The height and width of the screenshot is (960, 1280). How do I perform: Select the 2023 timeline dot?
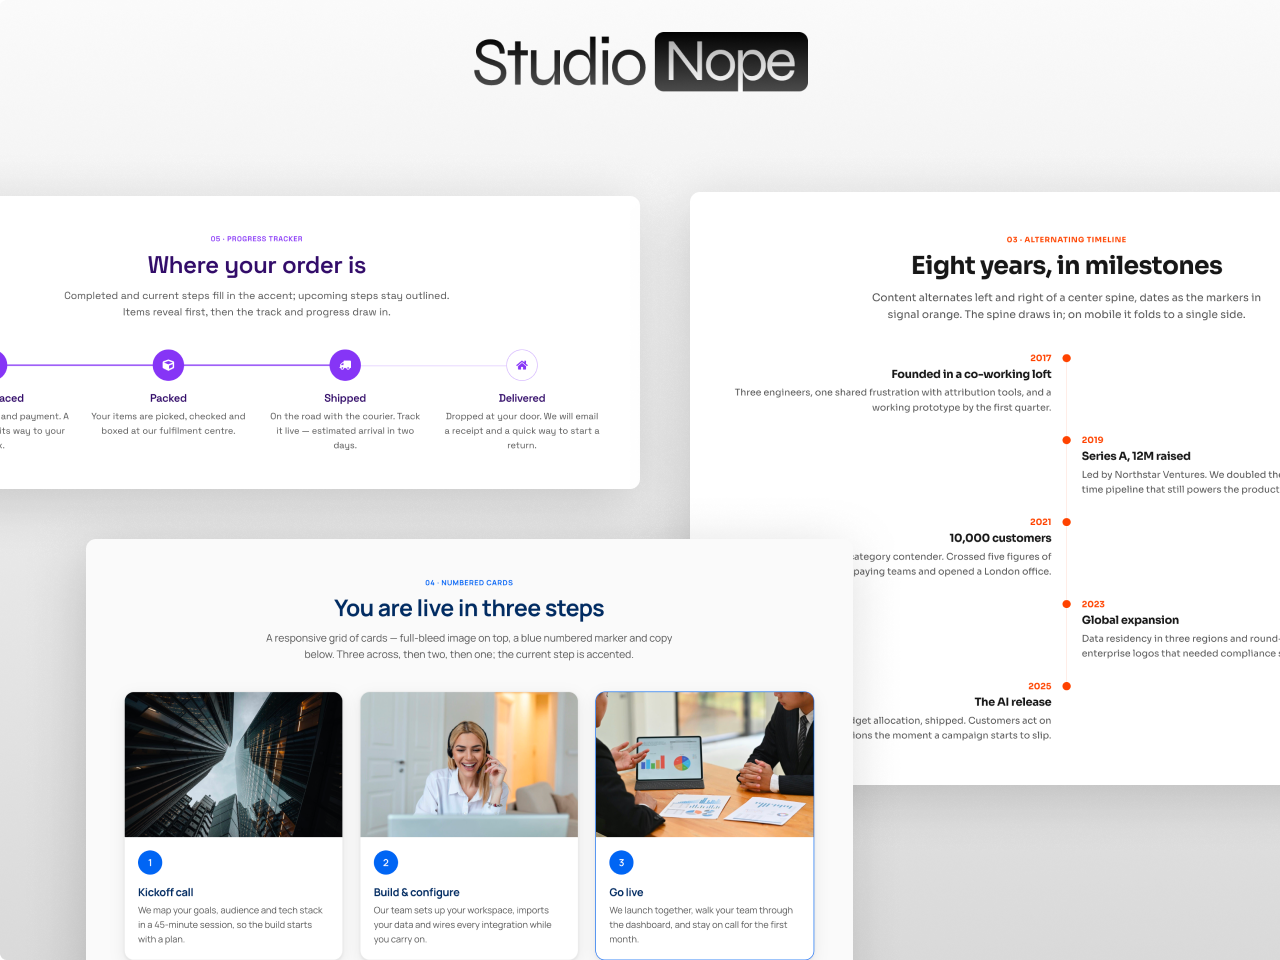(x=1067, y=604)
